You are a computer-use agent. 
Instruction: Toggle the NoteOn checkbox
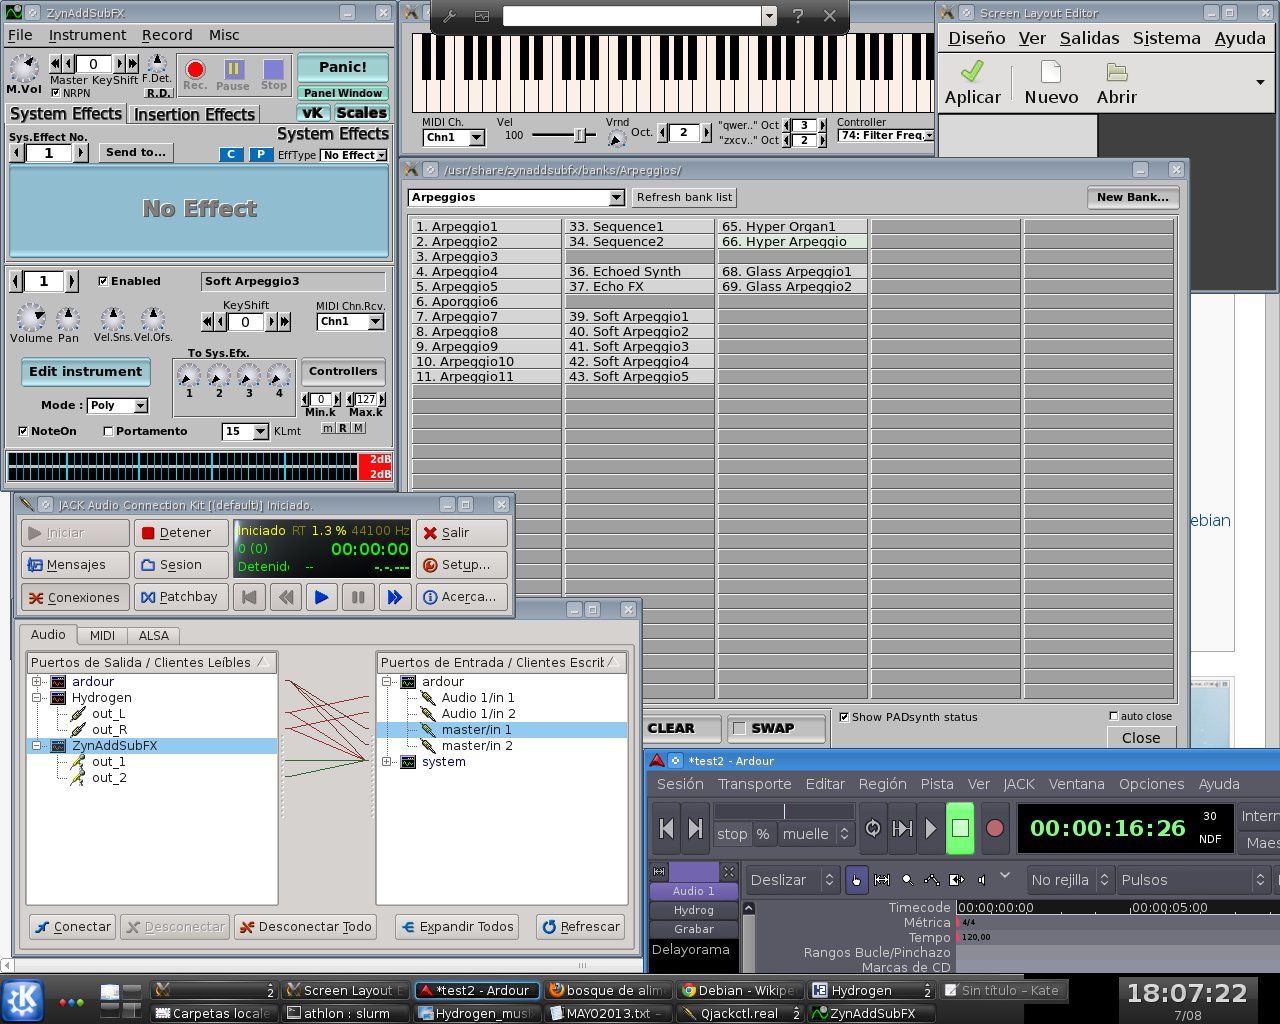coord(23,431)
